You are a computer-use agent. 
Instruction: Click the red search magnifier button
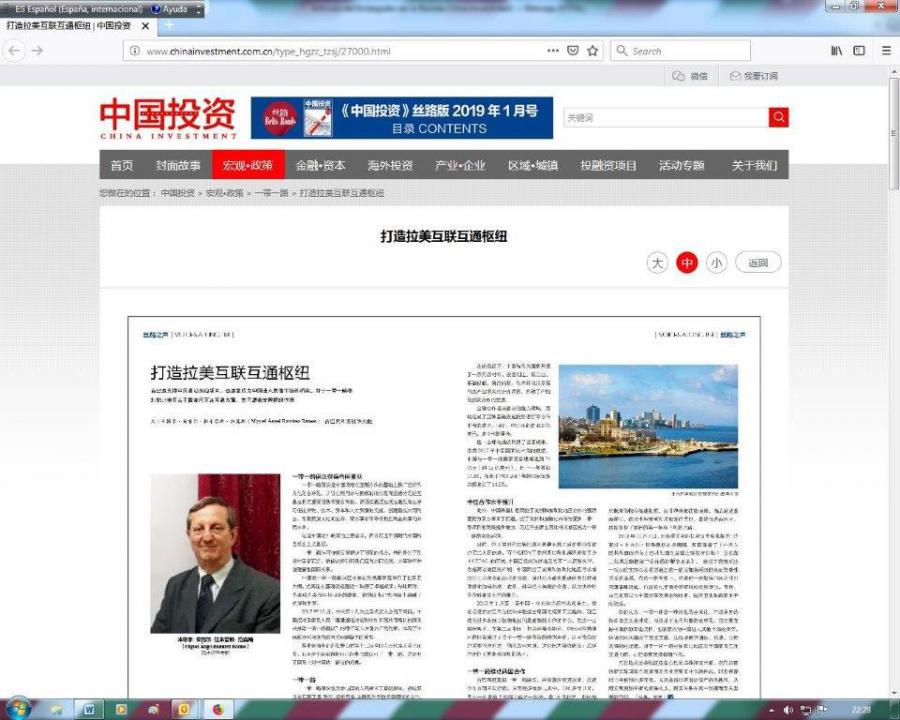(x=778, y=117)
